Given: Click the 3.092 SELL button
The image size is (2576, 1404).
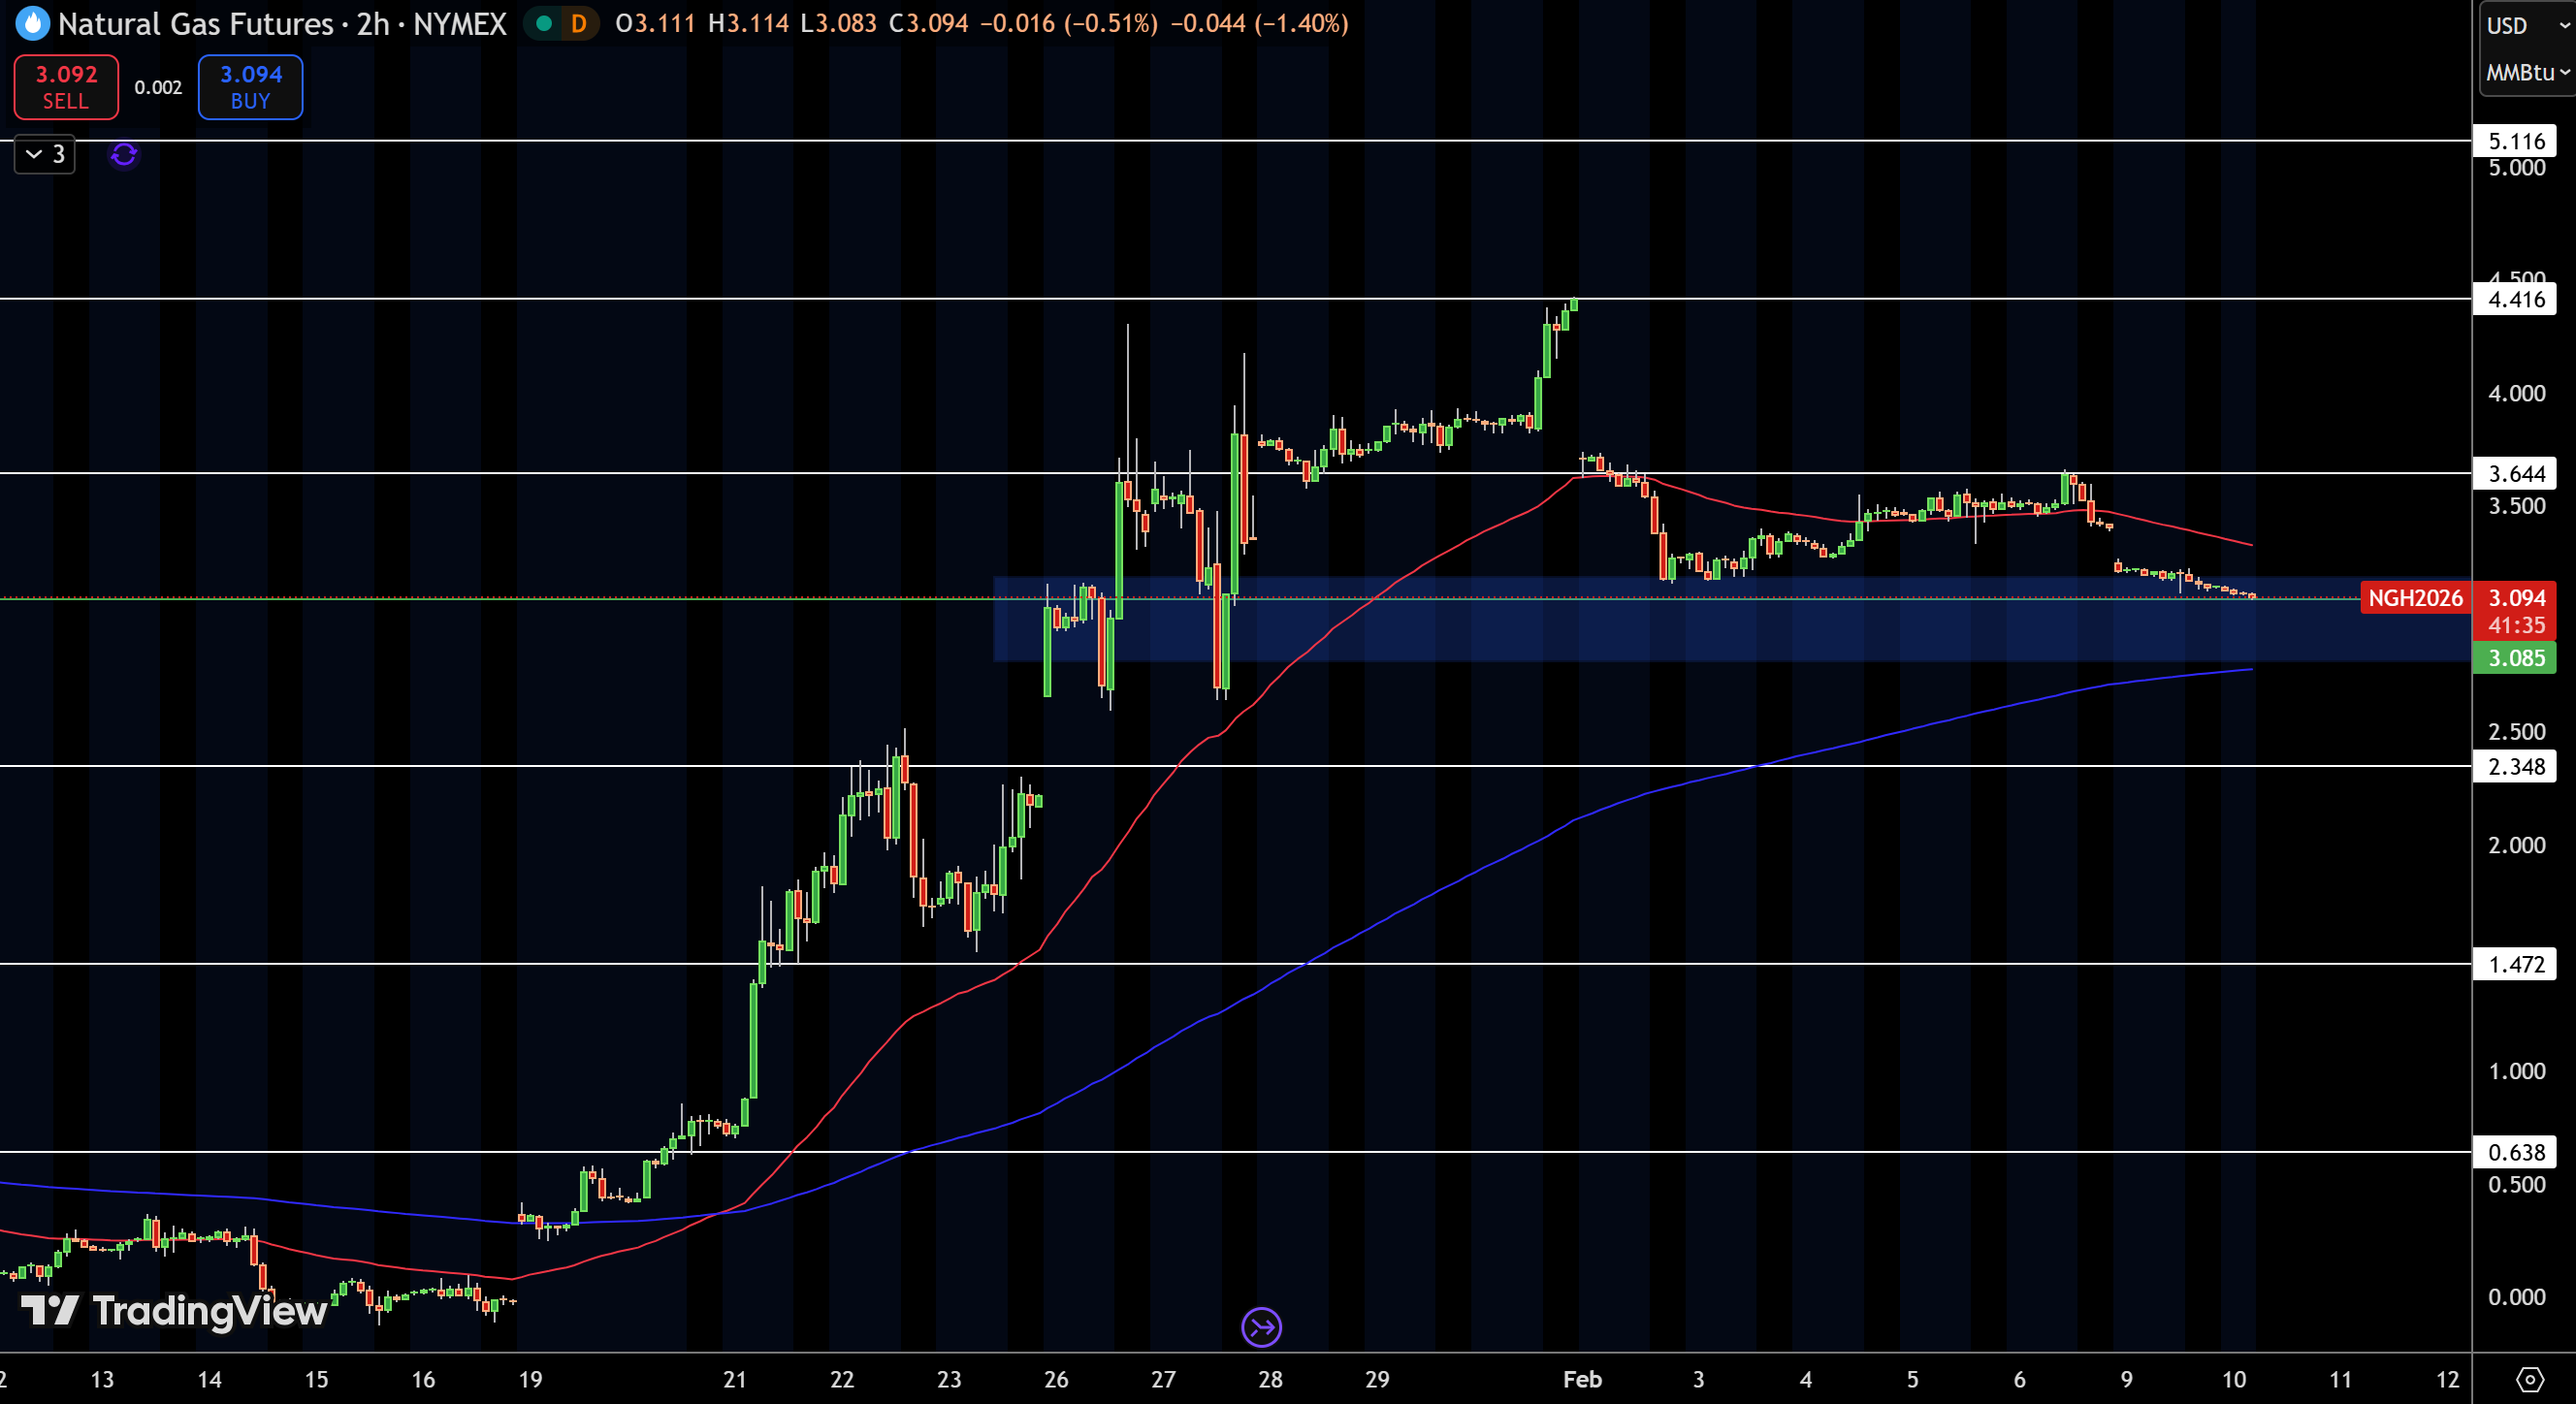Looking at the screenshot, I should pyautogui.click(x=66, y=87).
